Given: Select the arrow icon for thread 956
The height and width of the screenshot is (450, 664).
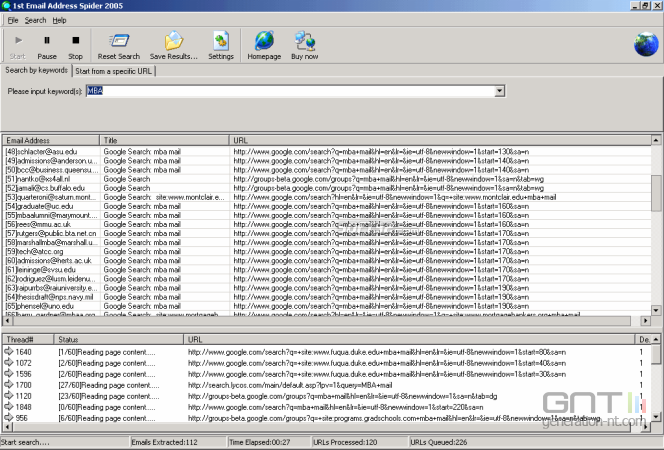Looking at the screenshot, I should (9, 417).
